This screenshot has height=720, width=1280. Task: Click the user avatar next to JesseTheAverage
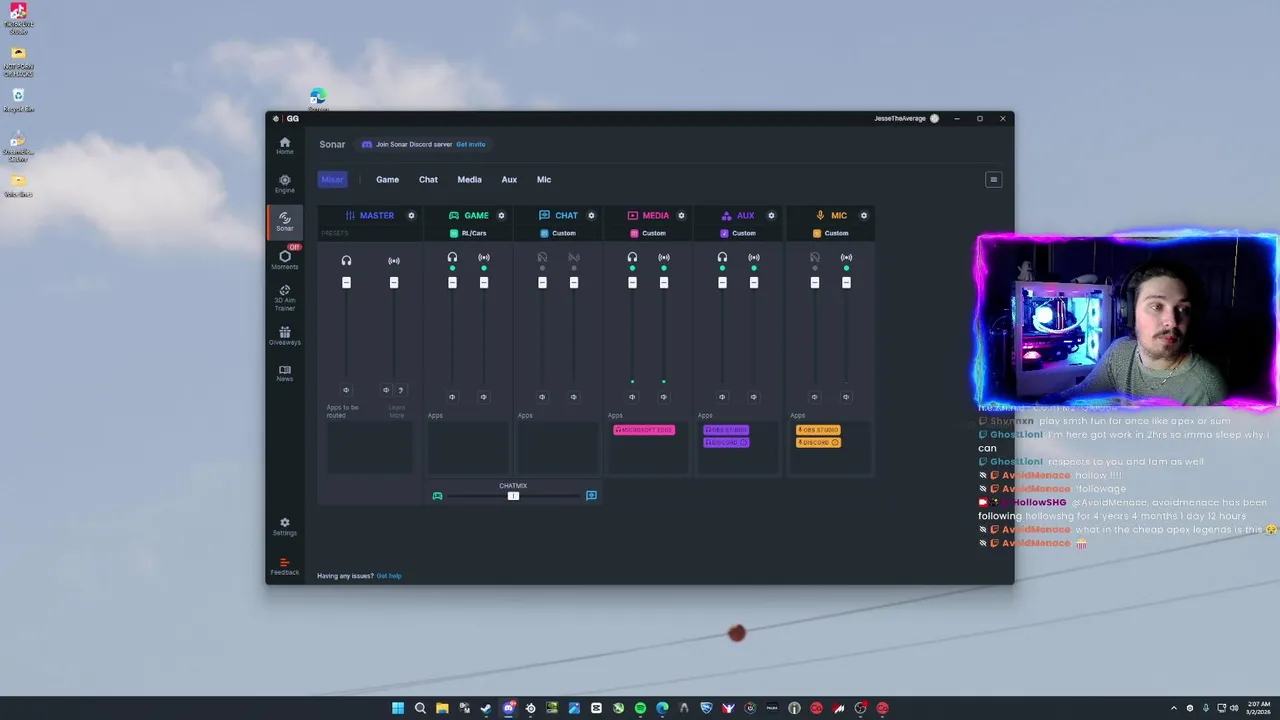tap(934, 118)
